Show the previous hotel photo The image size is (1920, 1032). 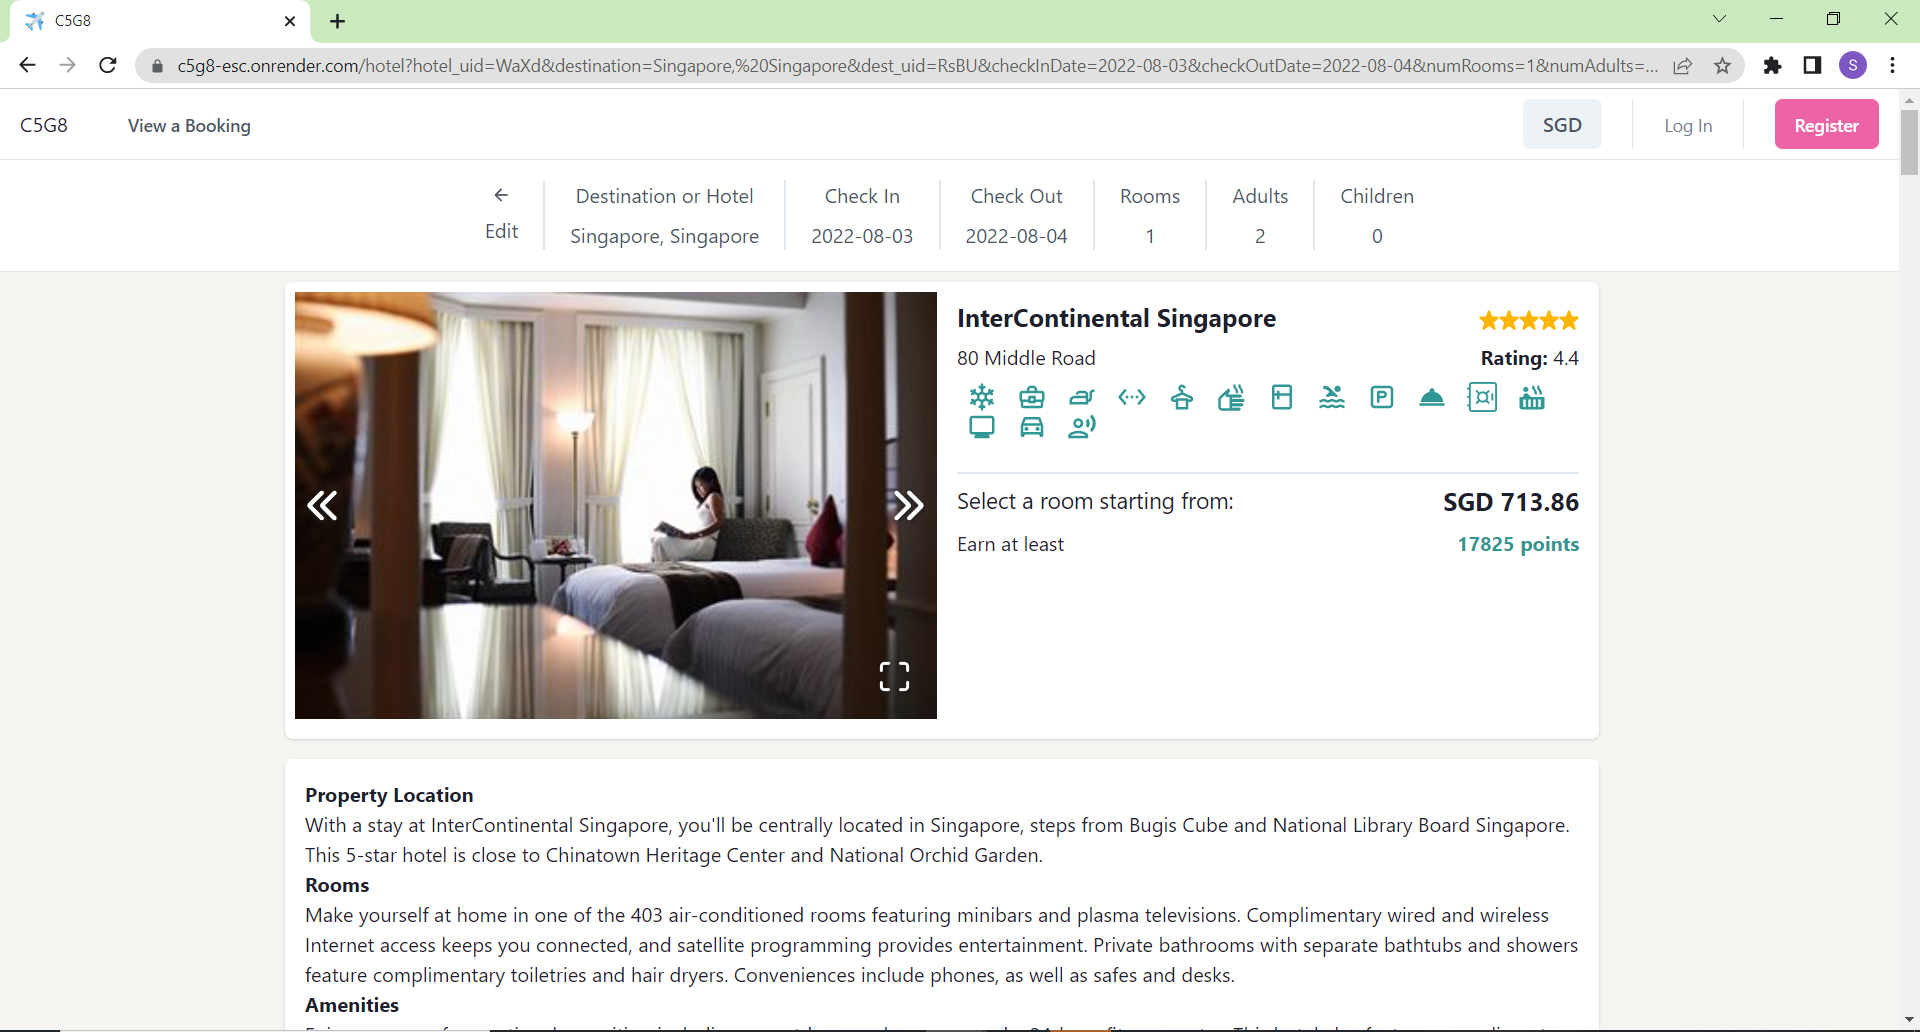322,505
